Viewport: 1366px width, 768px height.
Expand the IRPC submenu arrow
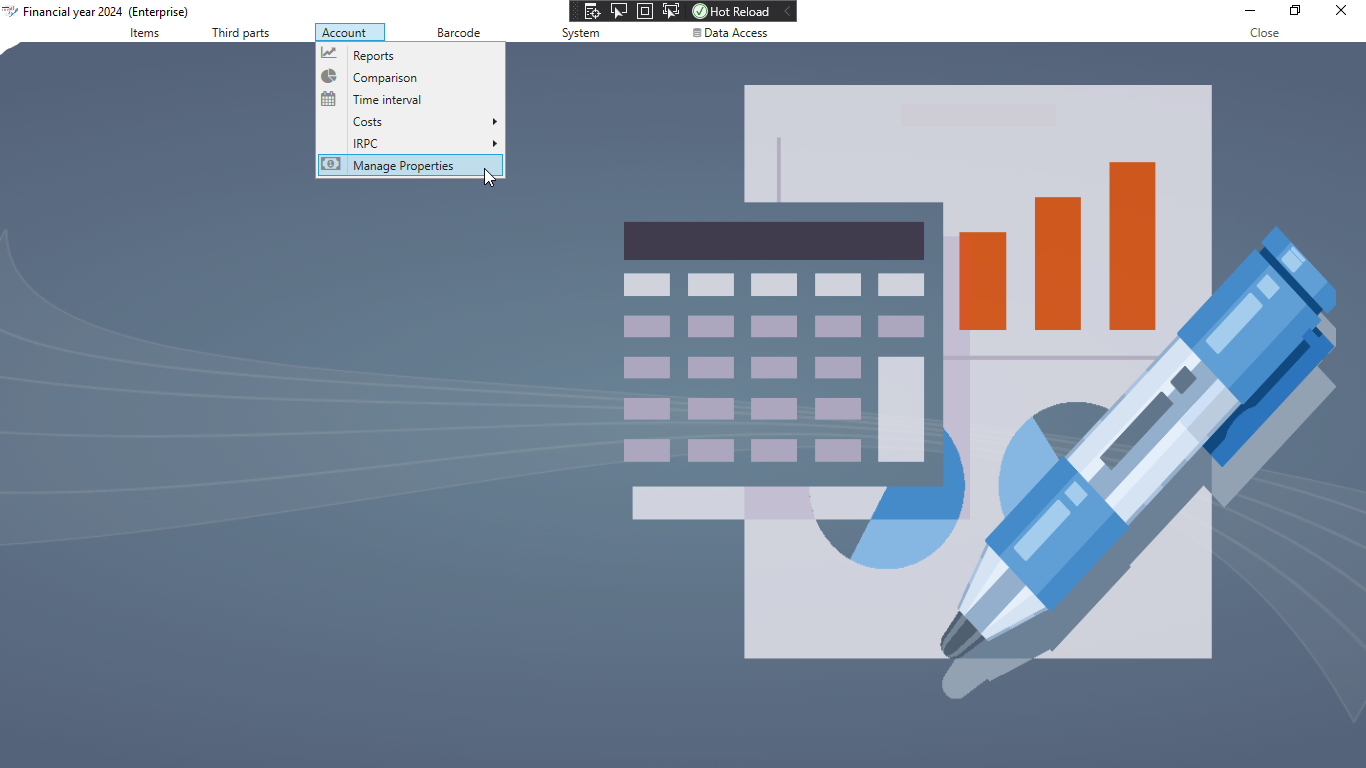[494, 144]
